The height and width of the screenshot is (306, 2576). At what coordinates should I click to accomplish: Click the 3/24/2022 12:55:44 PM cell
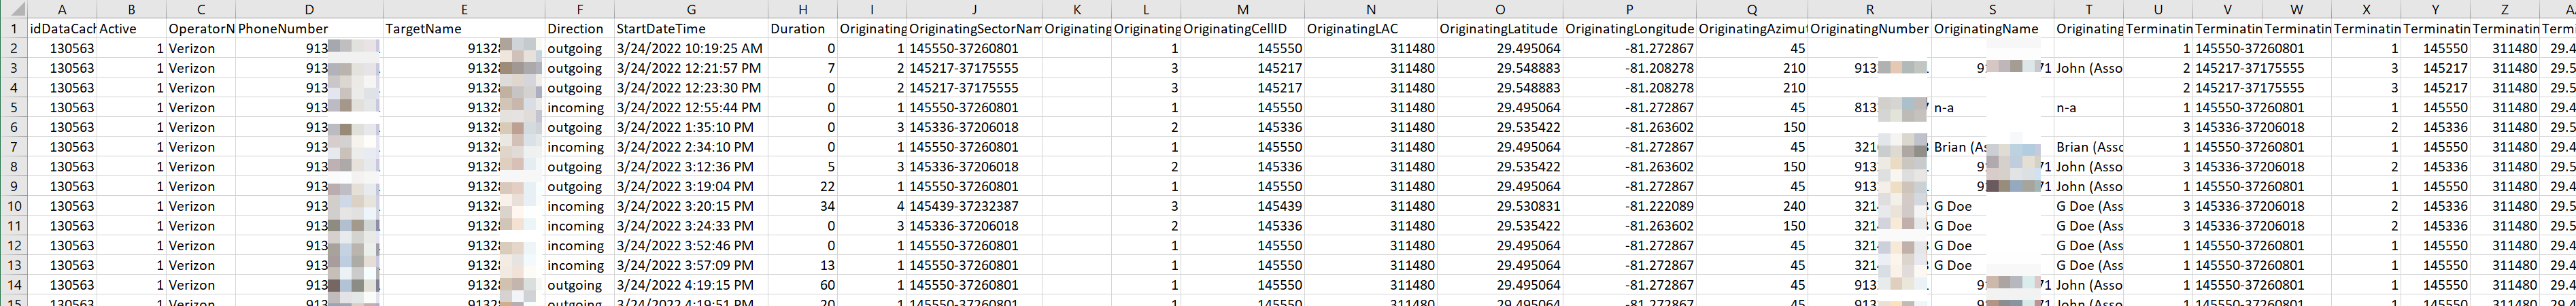tap(690, 107)
